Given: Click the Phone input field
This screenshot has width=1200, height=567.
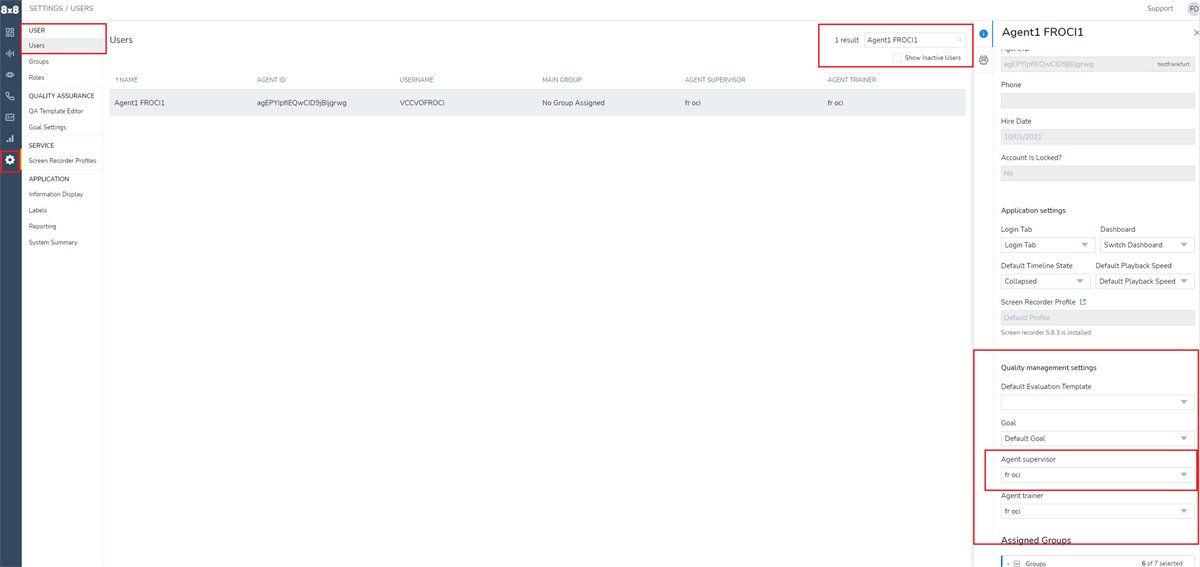Looking at the screenshot, I should click(x=1098, y=100).
